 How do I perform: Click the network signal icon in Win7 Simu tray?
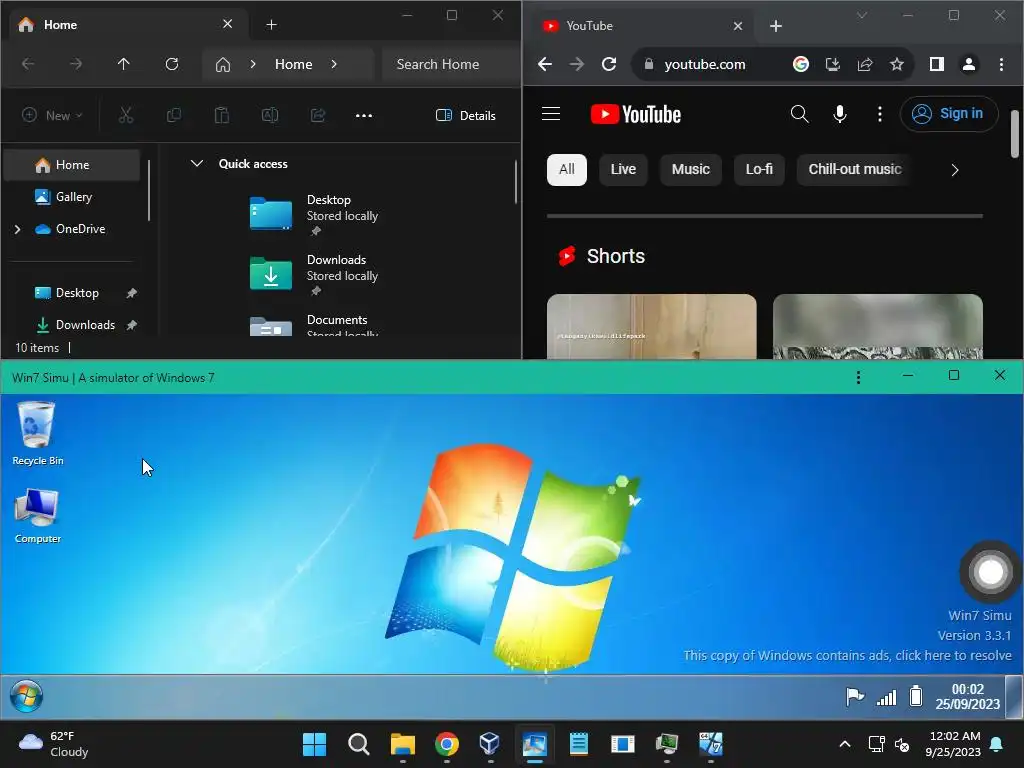[886, 697]
